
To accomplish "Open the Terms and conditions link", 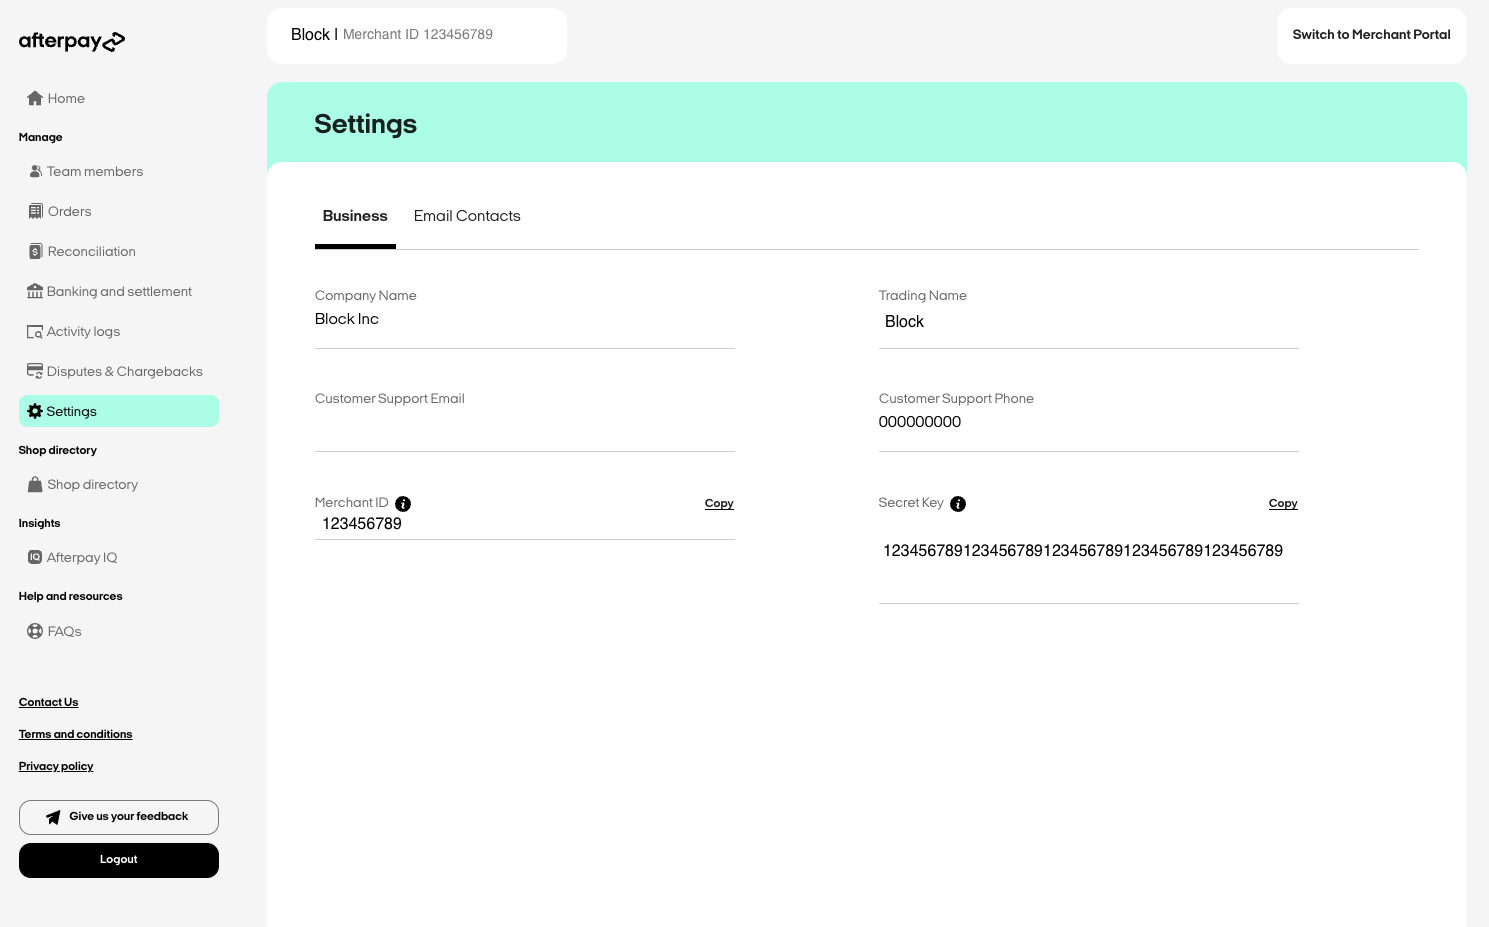I will click(x=75, y=734).
